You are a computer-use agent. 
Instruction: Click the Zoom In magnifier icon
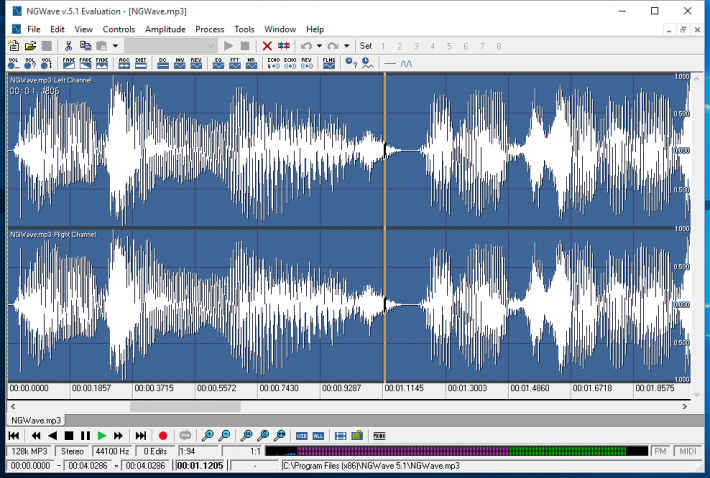[208, 436]
